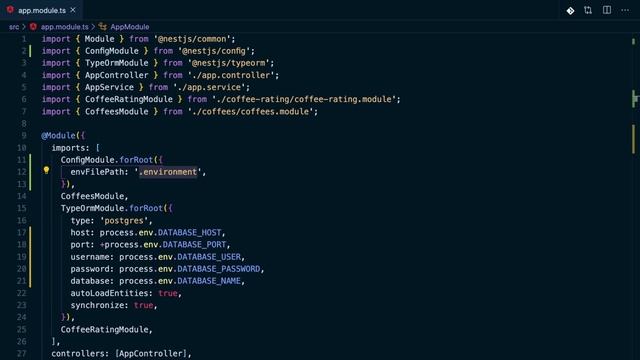
Task: Click on ConfigModule.forRoot call
Action: pos(107,160)
